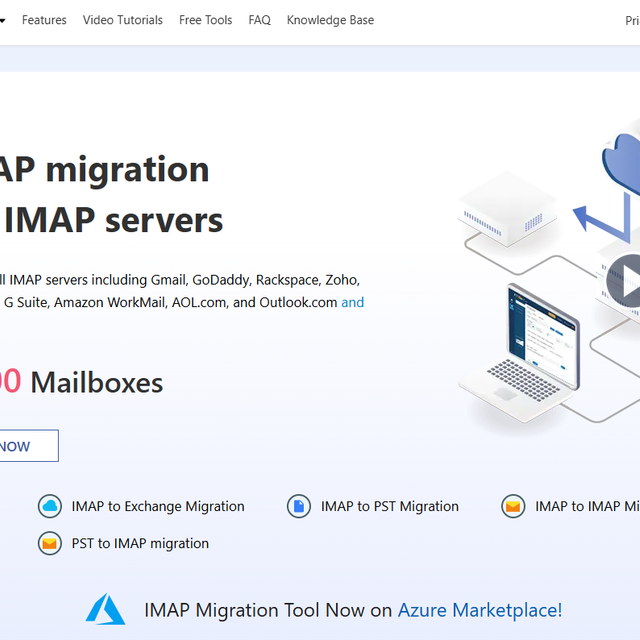Click the Azure logo icon
This screenshot has width=640, height=640.
click(x=105, y=609)
